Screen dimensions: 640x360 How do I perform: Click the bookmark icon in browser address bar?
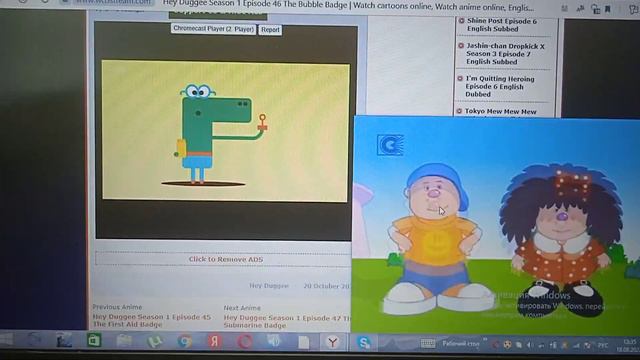click(608, 9)
